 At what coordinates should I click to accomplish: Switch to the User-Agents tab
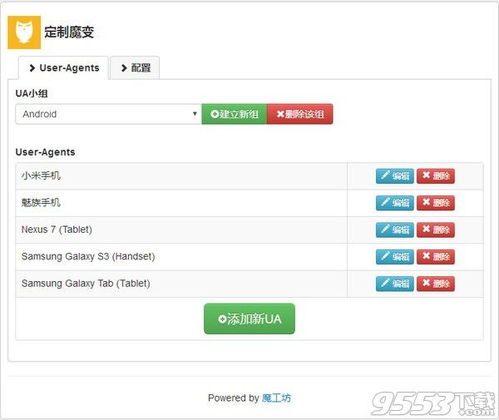coord(63,68)
